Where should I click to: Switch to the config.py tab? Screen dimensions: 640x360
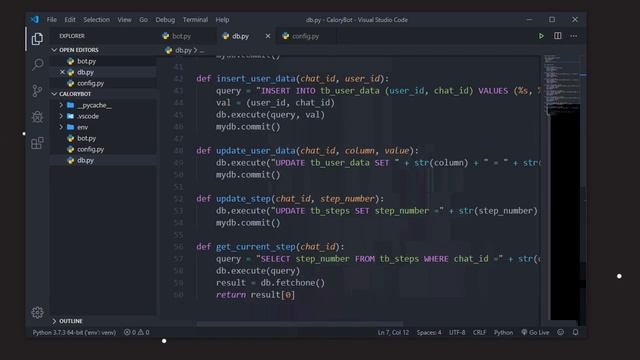305,36
